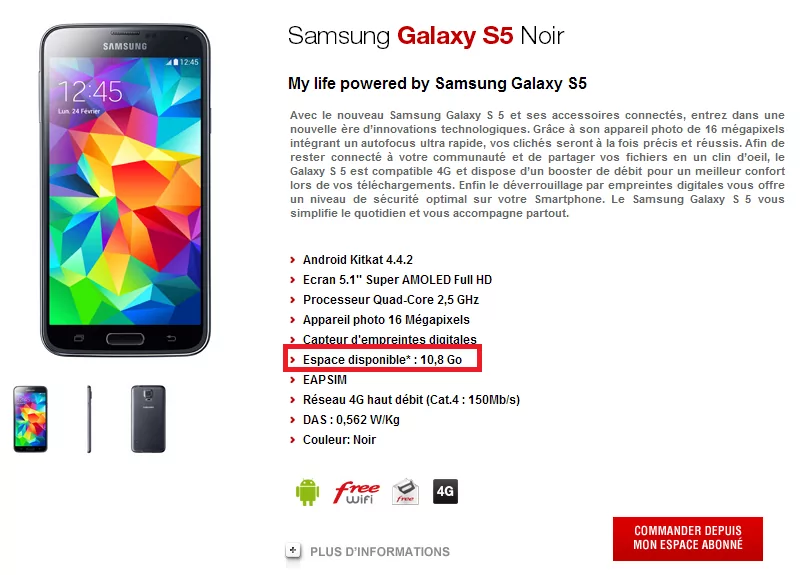Click the red arrow beside EAP SIM
Viewport: 802px width, 575px height.
[293, 380]
